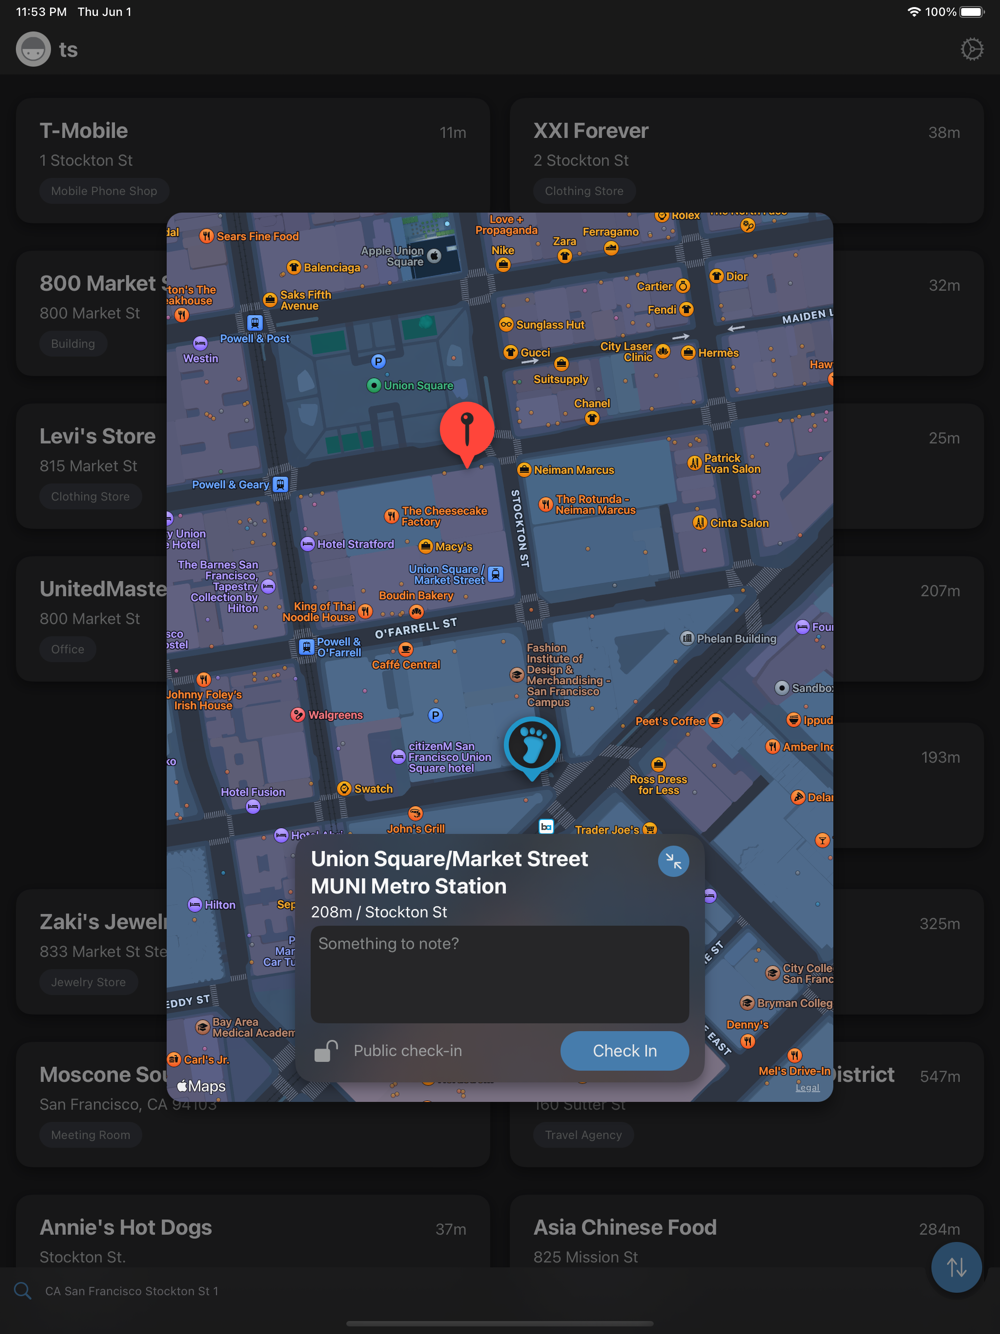Image resolution: width=1000 pixels, height=1334 pixels.
Task: Tap the Cheesecake Factory restaurant icon
Action: pos(391,516)
